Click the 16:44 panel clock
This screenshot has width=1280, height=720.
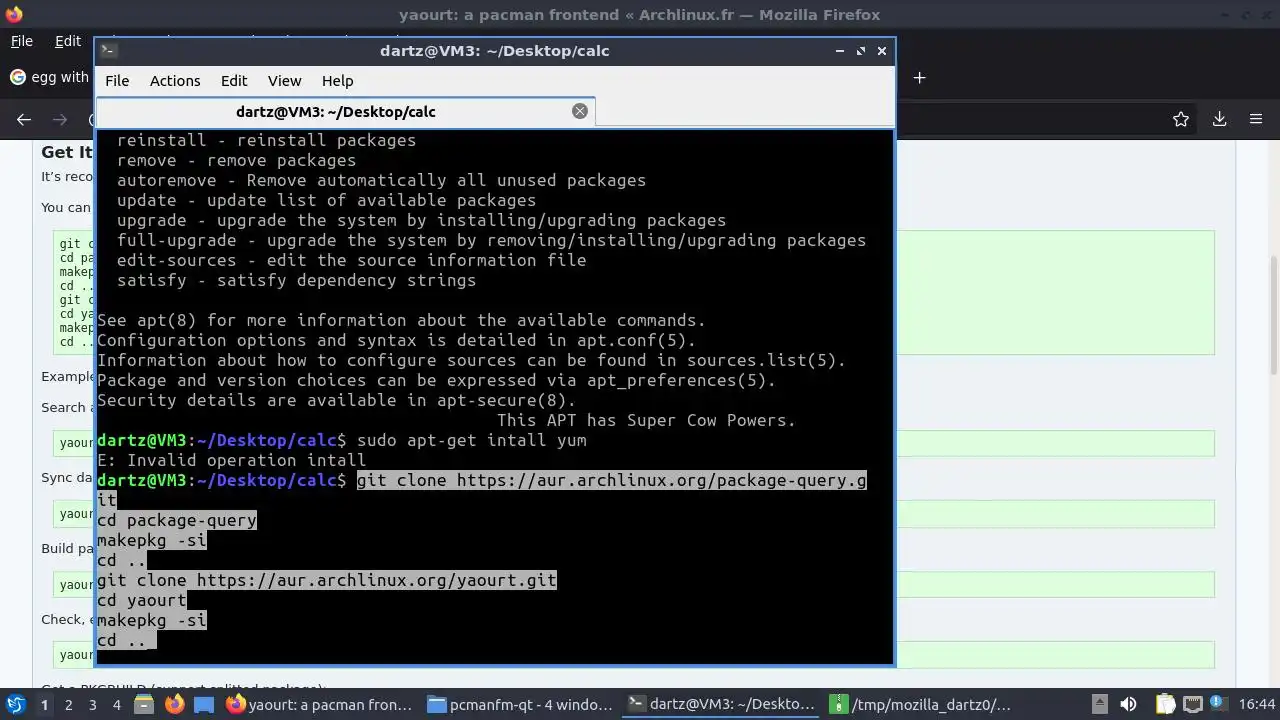point(1257,705)
